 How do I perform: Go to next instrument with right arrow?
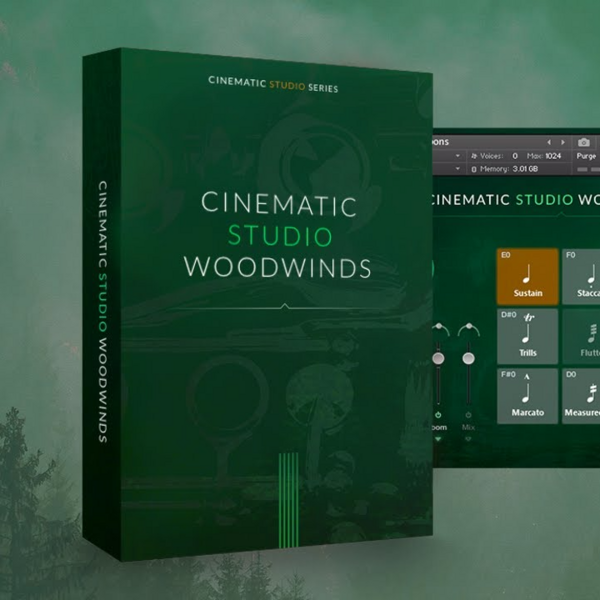[x=563, y=142]
